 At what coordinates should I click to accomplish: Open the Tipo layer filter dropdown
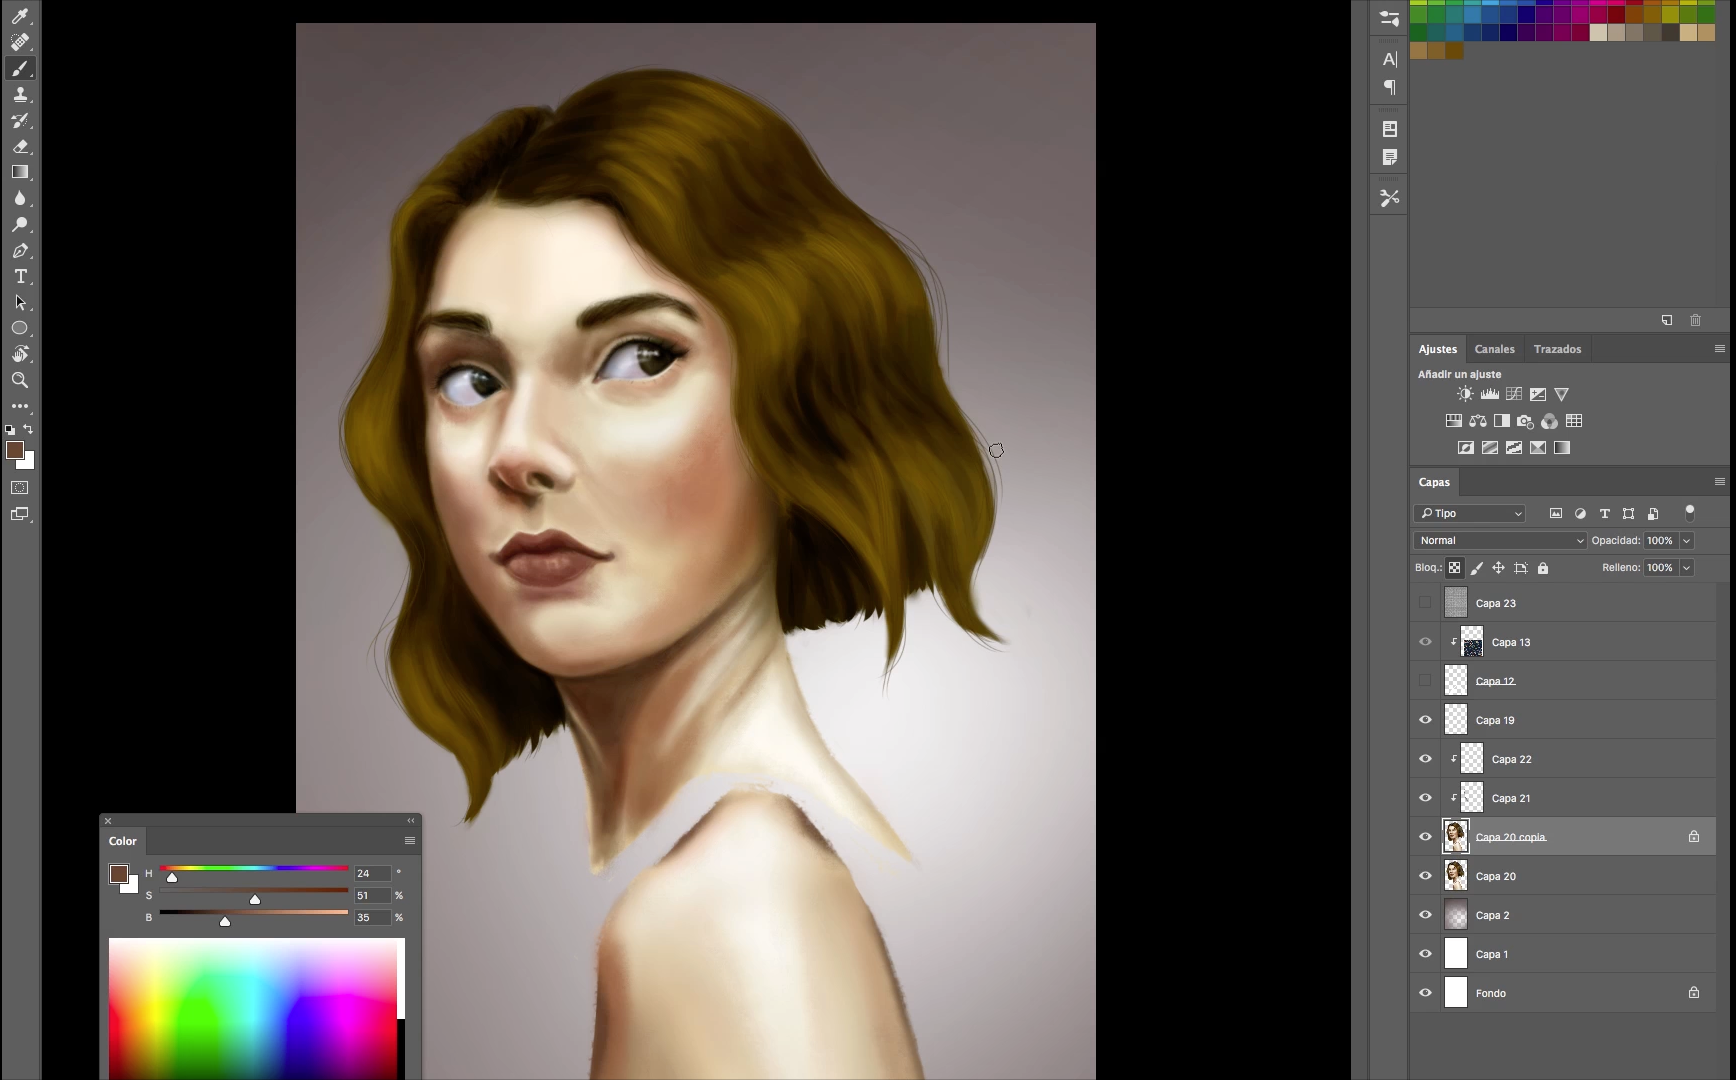pos(1470,513)
